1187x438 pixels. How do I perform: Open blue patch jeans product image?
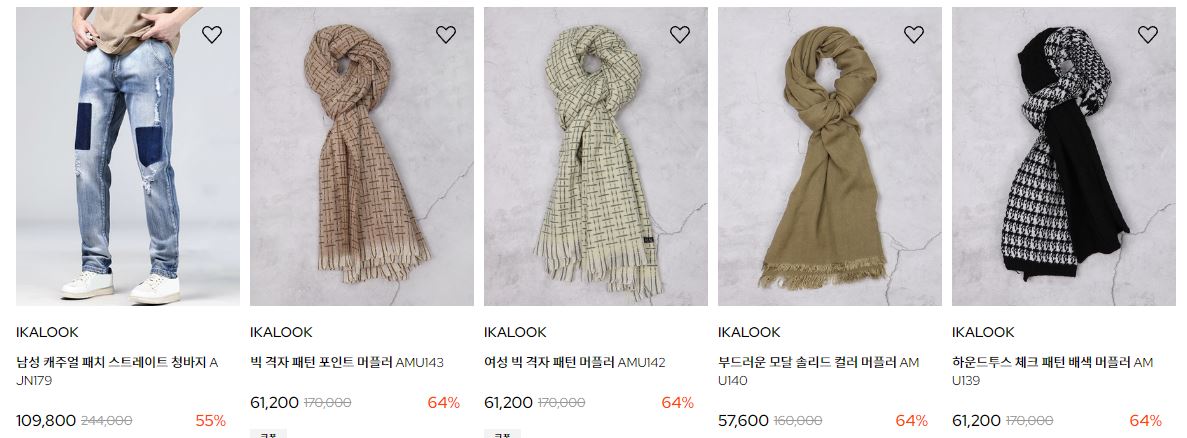click(x=128, y=157)
